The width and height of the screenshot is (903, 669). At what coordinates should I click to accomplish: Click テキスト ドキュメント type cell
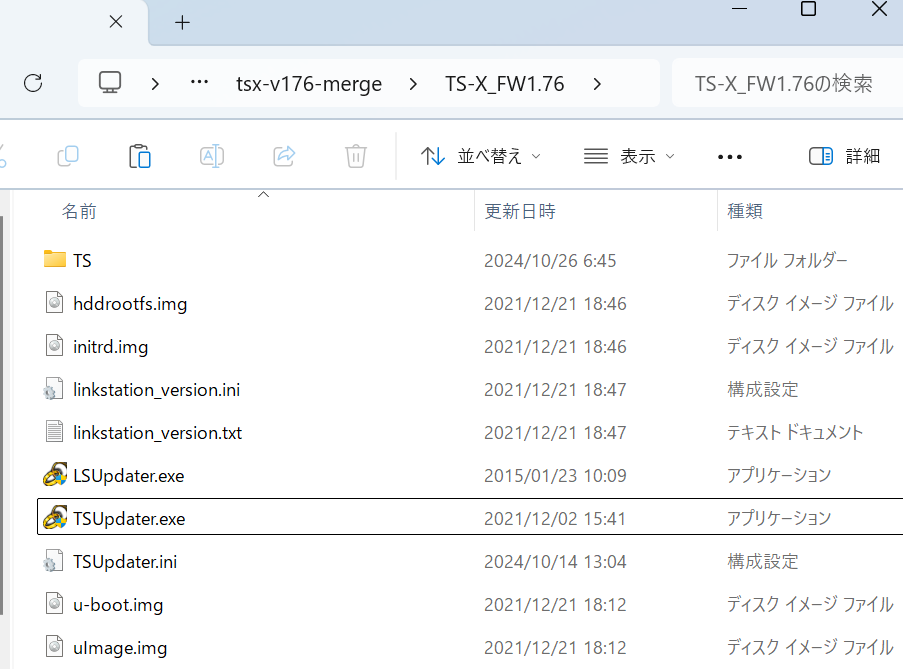click(x=795, y=432)
